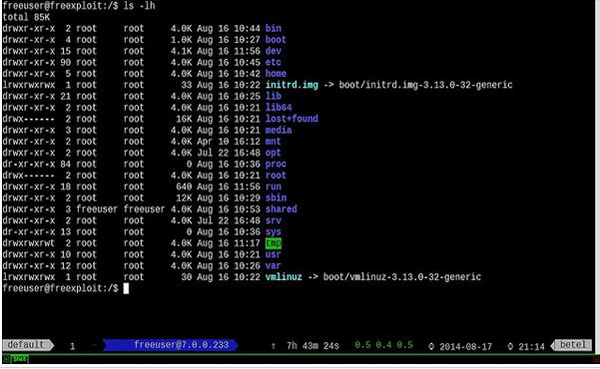Screen dimensions: 600x369
Task: Click the lost+found directory name
Action: point(292,119)
